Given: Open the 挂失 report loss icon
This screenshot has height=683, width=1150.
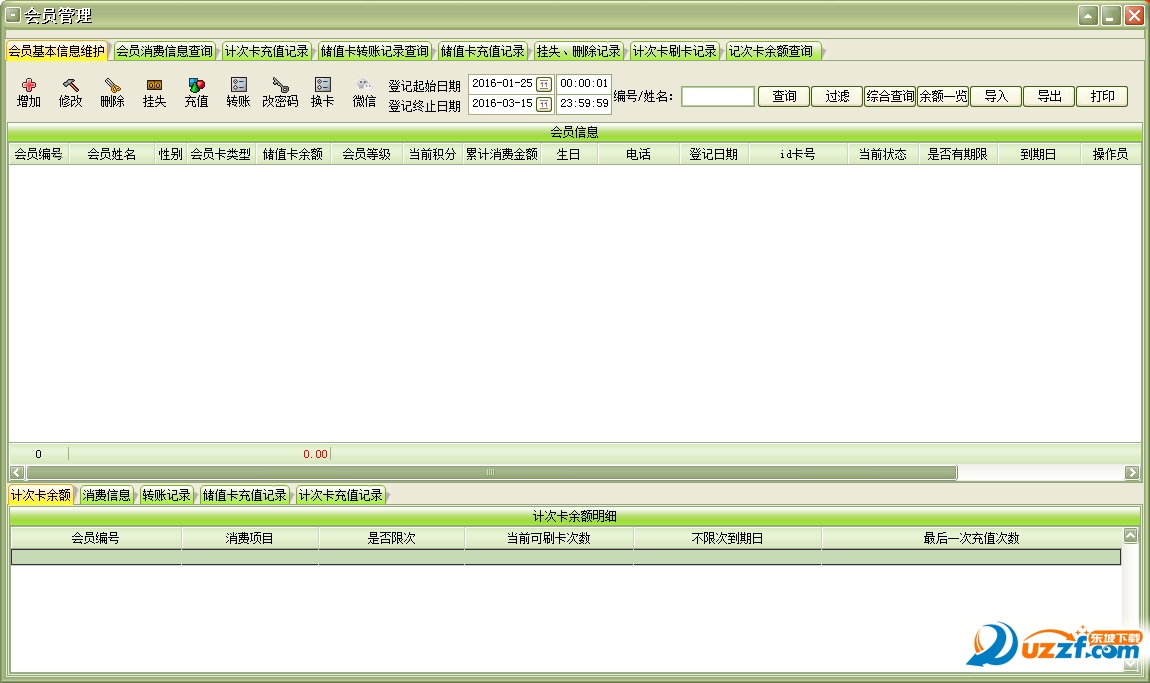Looking at the screenshot, I should (154, 85).
